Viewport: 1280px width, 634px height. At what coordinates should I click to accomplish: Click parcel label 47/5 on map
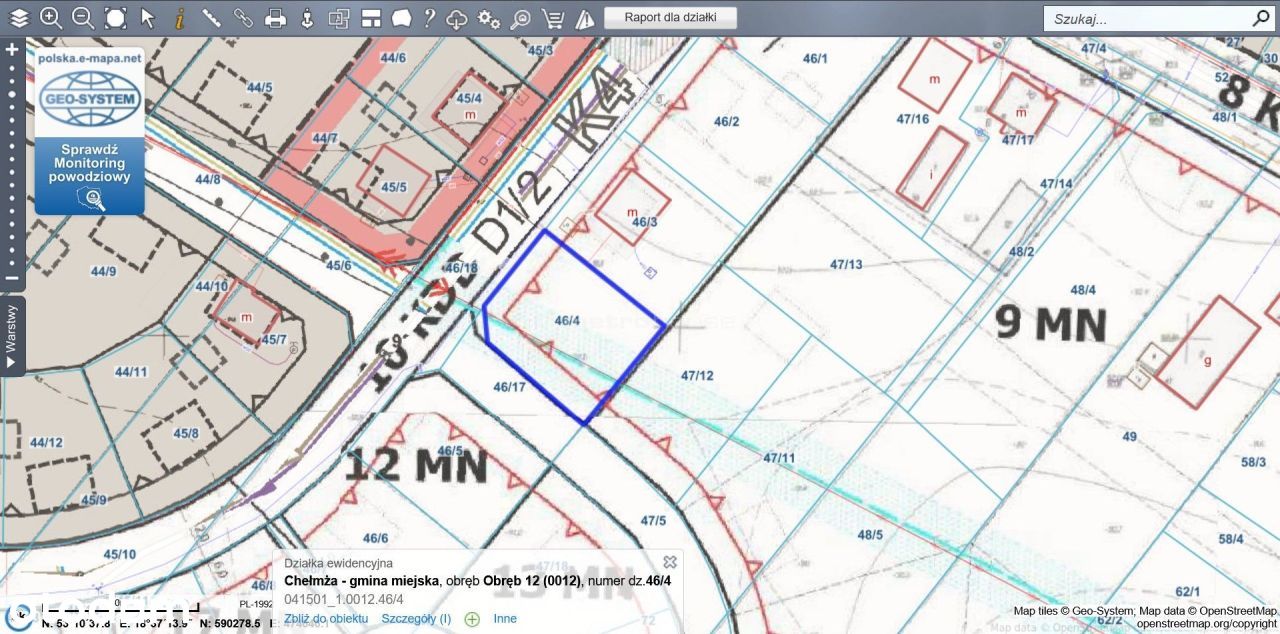point(653,520)
